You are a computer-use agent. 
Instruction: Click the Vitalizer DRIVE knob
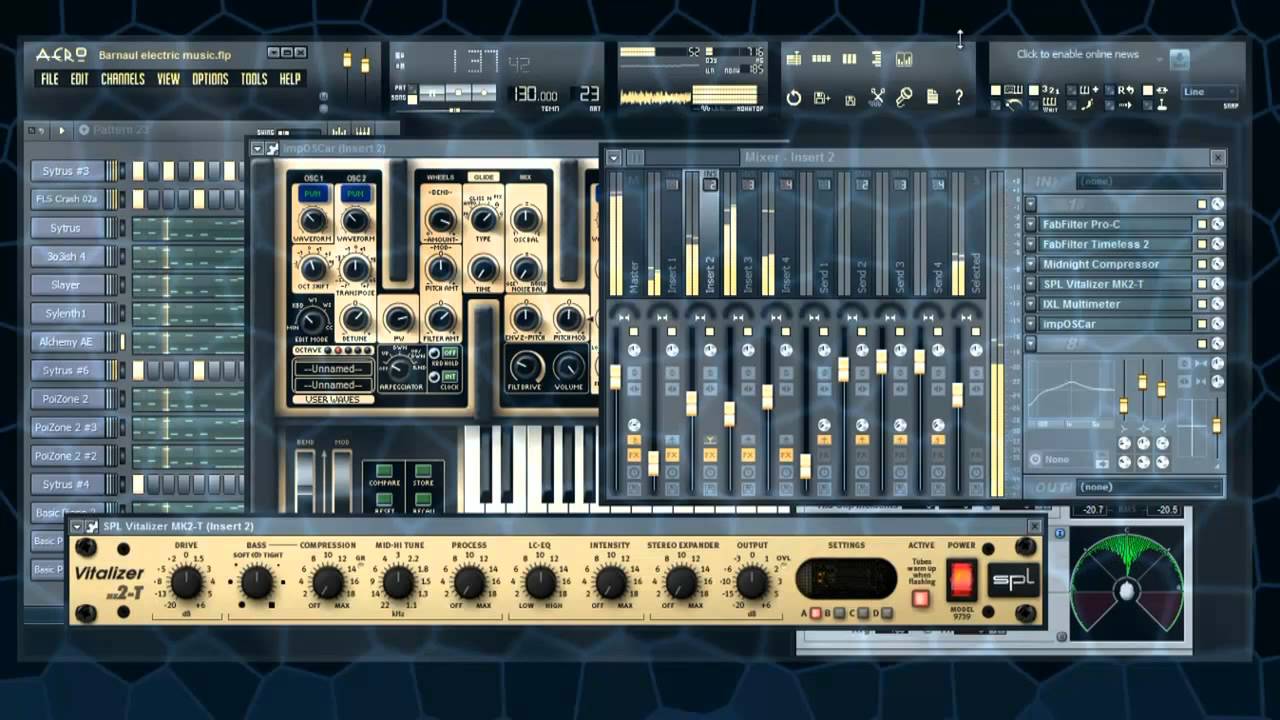click(186, 581)
